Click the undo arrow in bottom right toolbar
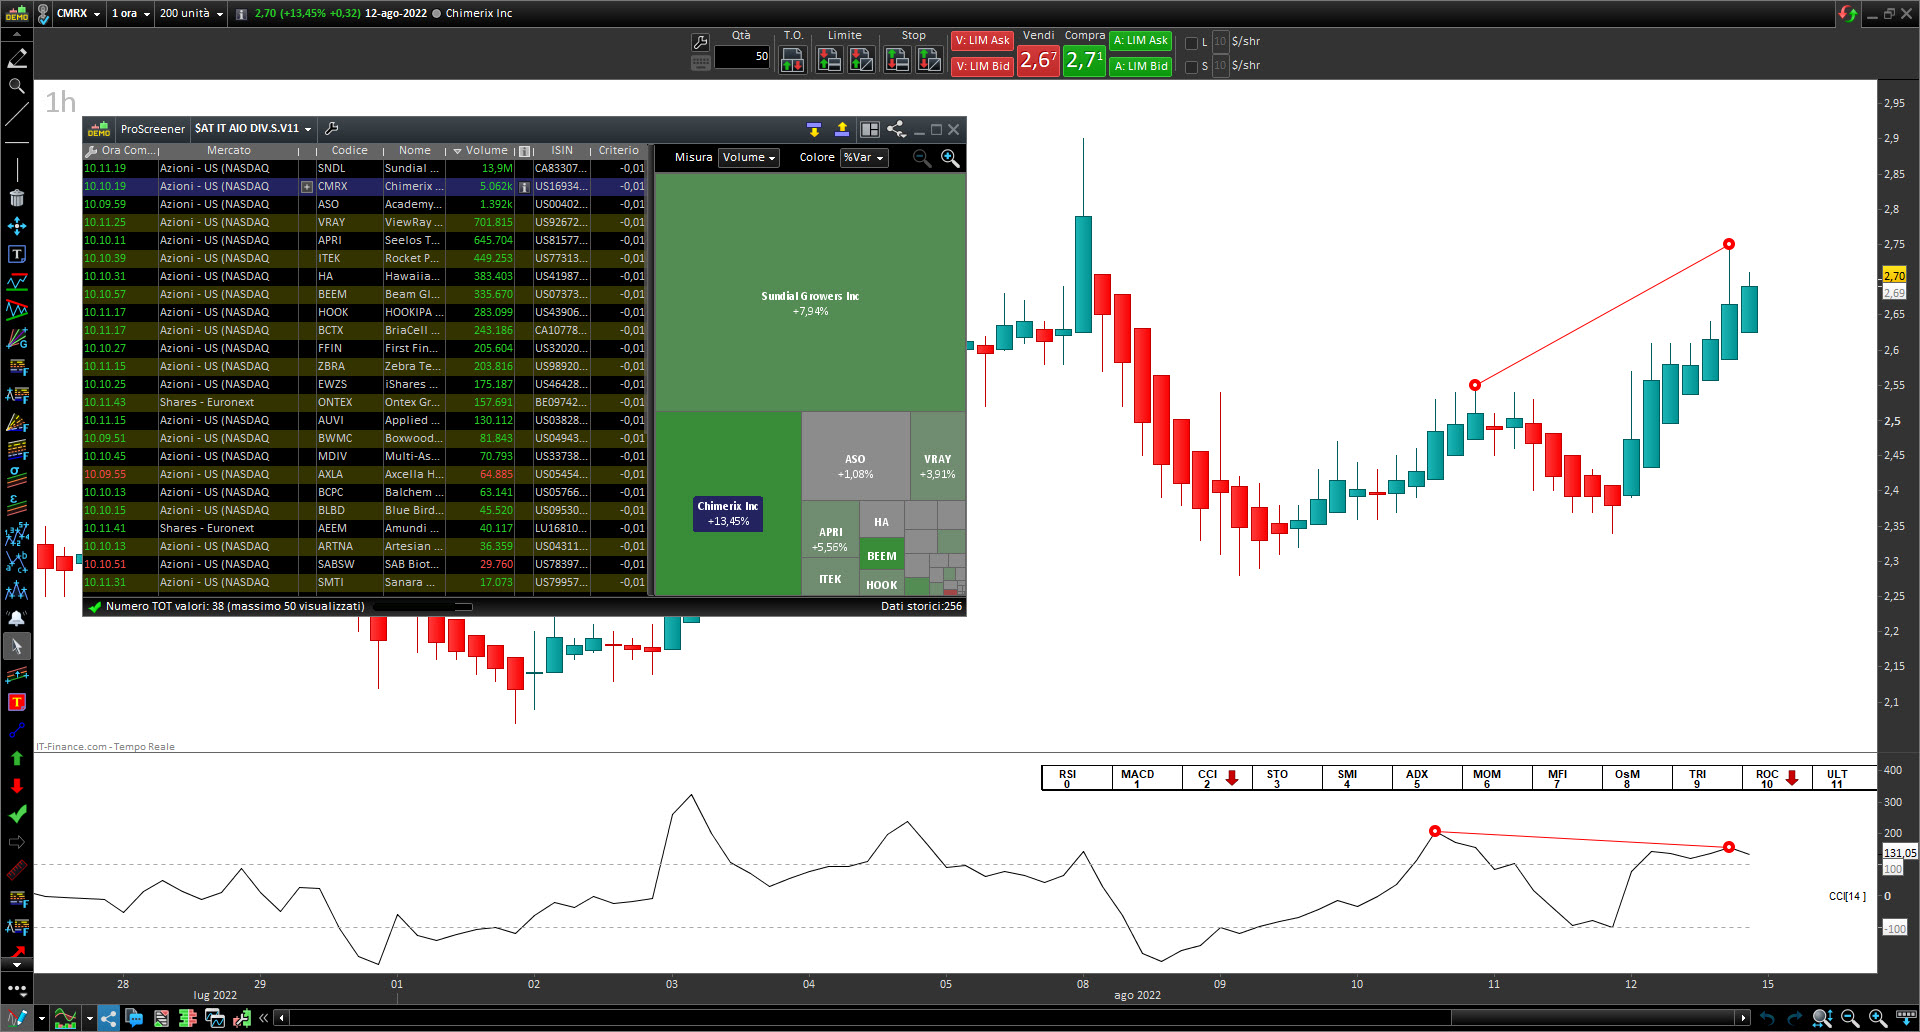Image resolution: width=1920 pixels, height=1032 pixels. tap(1767, 1018)
